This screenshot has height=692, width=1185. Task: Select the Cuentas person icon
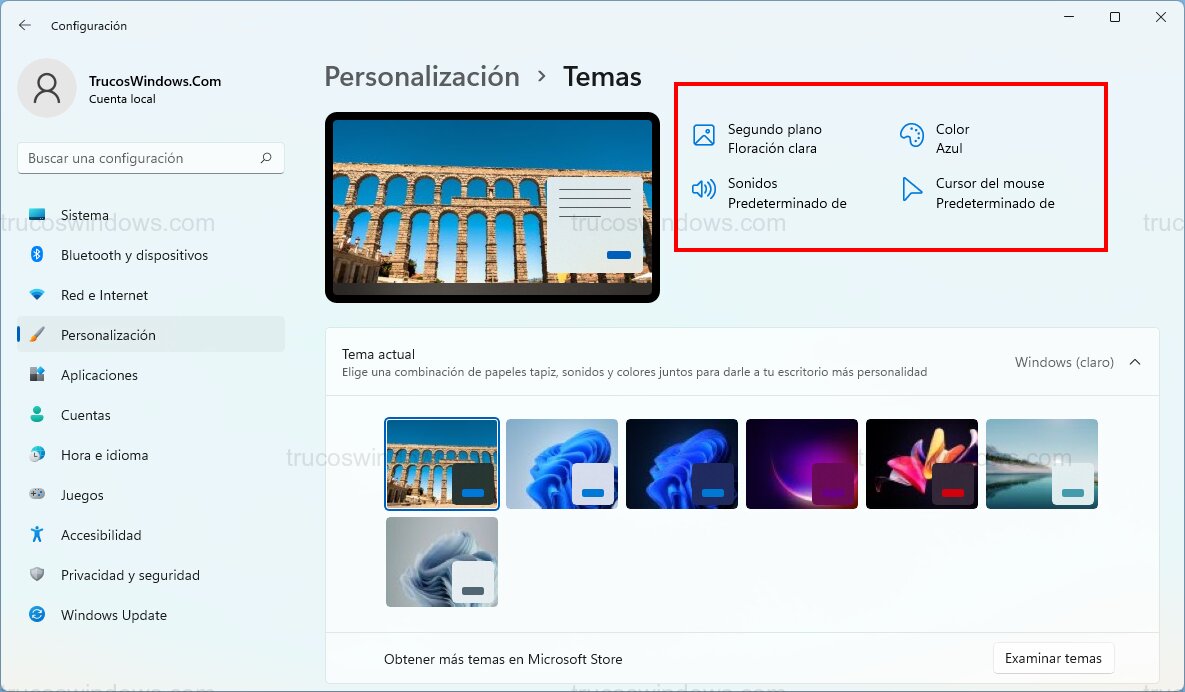point(40,415)
